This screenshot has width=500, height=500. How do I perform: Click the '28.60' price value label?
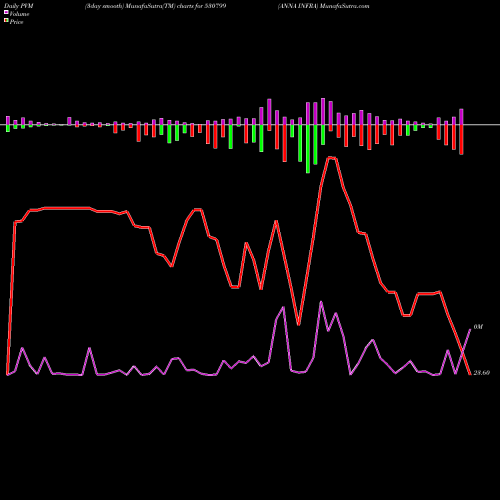pyautogui.click(x=482, y=373)
